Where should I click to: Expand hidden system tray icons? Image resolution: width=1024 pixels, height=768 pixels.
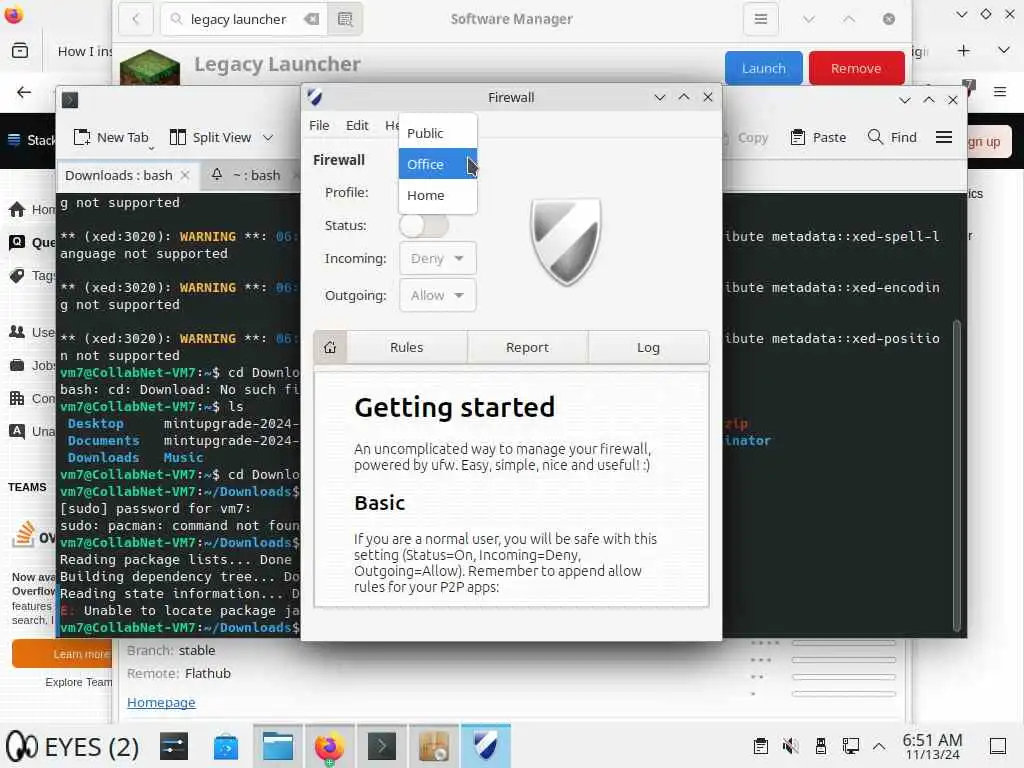click(x=879, y=746)
